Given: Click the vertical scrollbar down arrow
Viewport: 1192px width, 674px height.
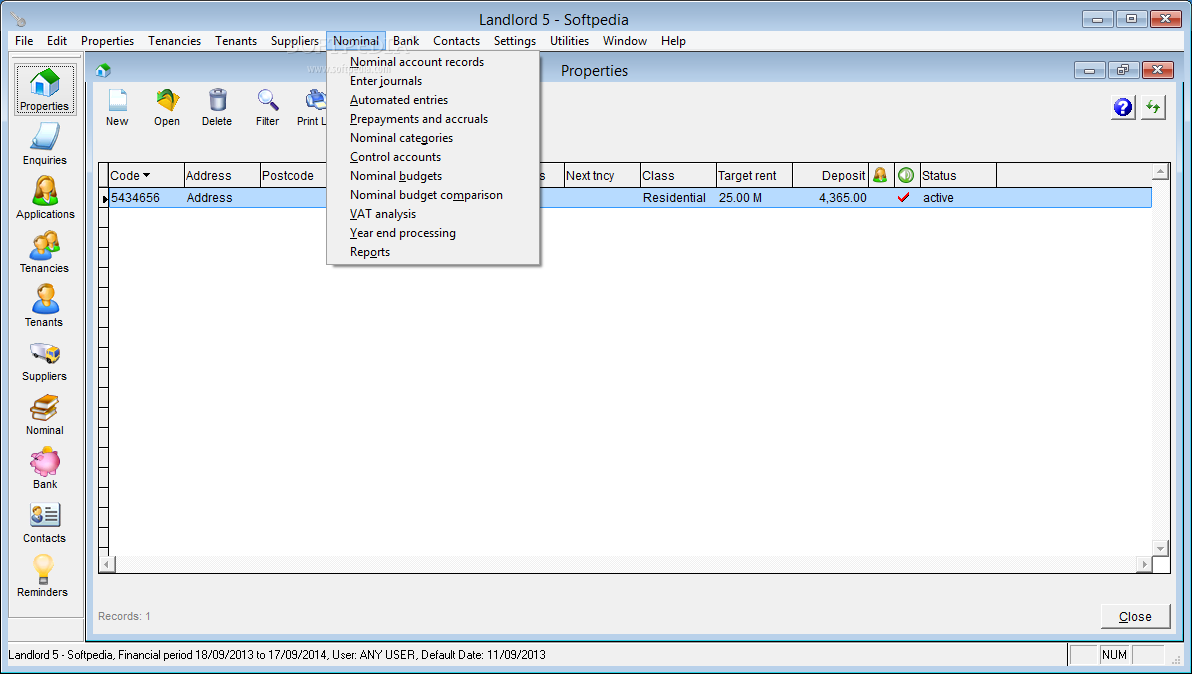Looking at the screenshot, I should coord(1160,548).
